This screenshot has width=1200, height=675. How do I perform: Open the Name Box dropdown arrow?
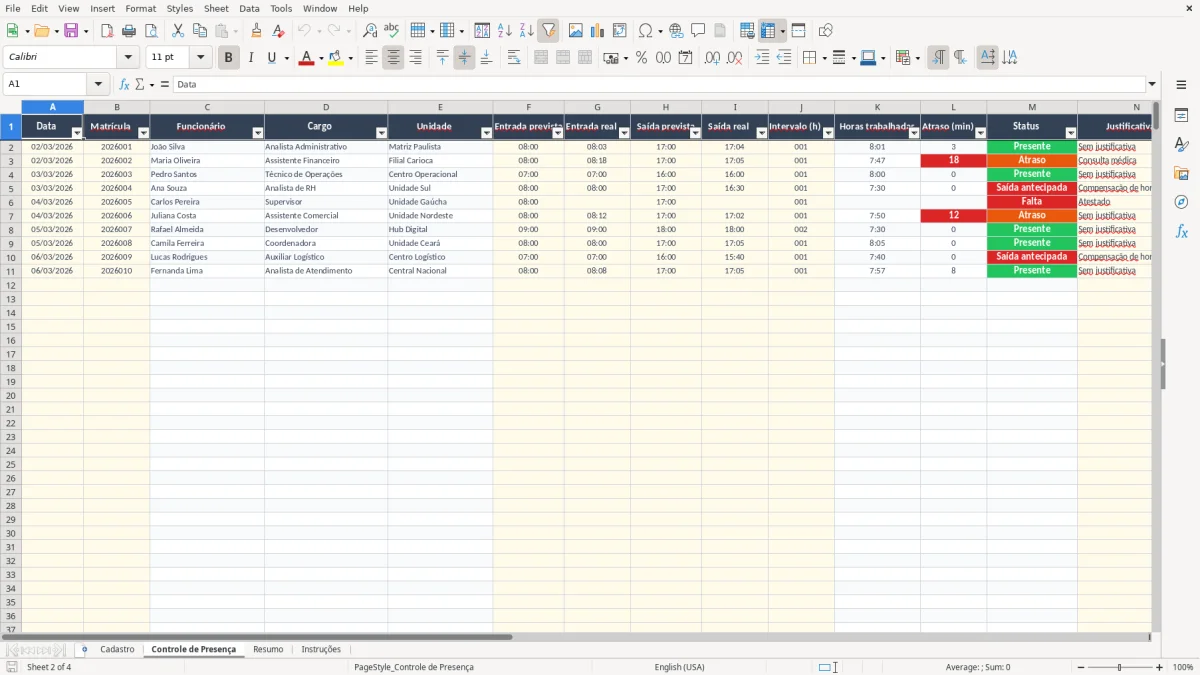(98, 85)
